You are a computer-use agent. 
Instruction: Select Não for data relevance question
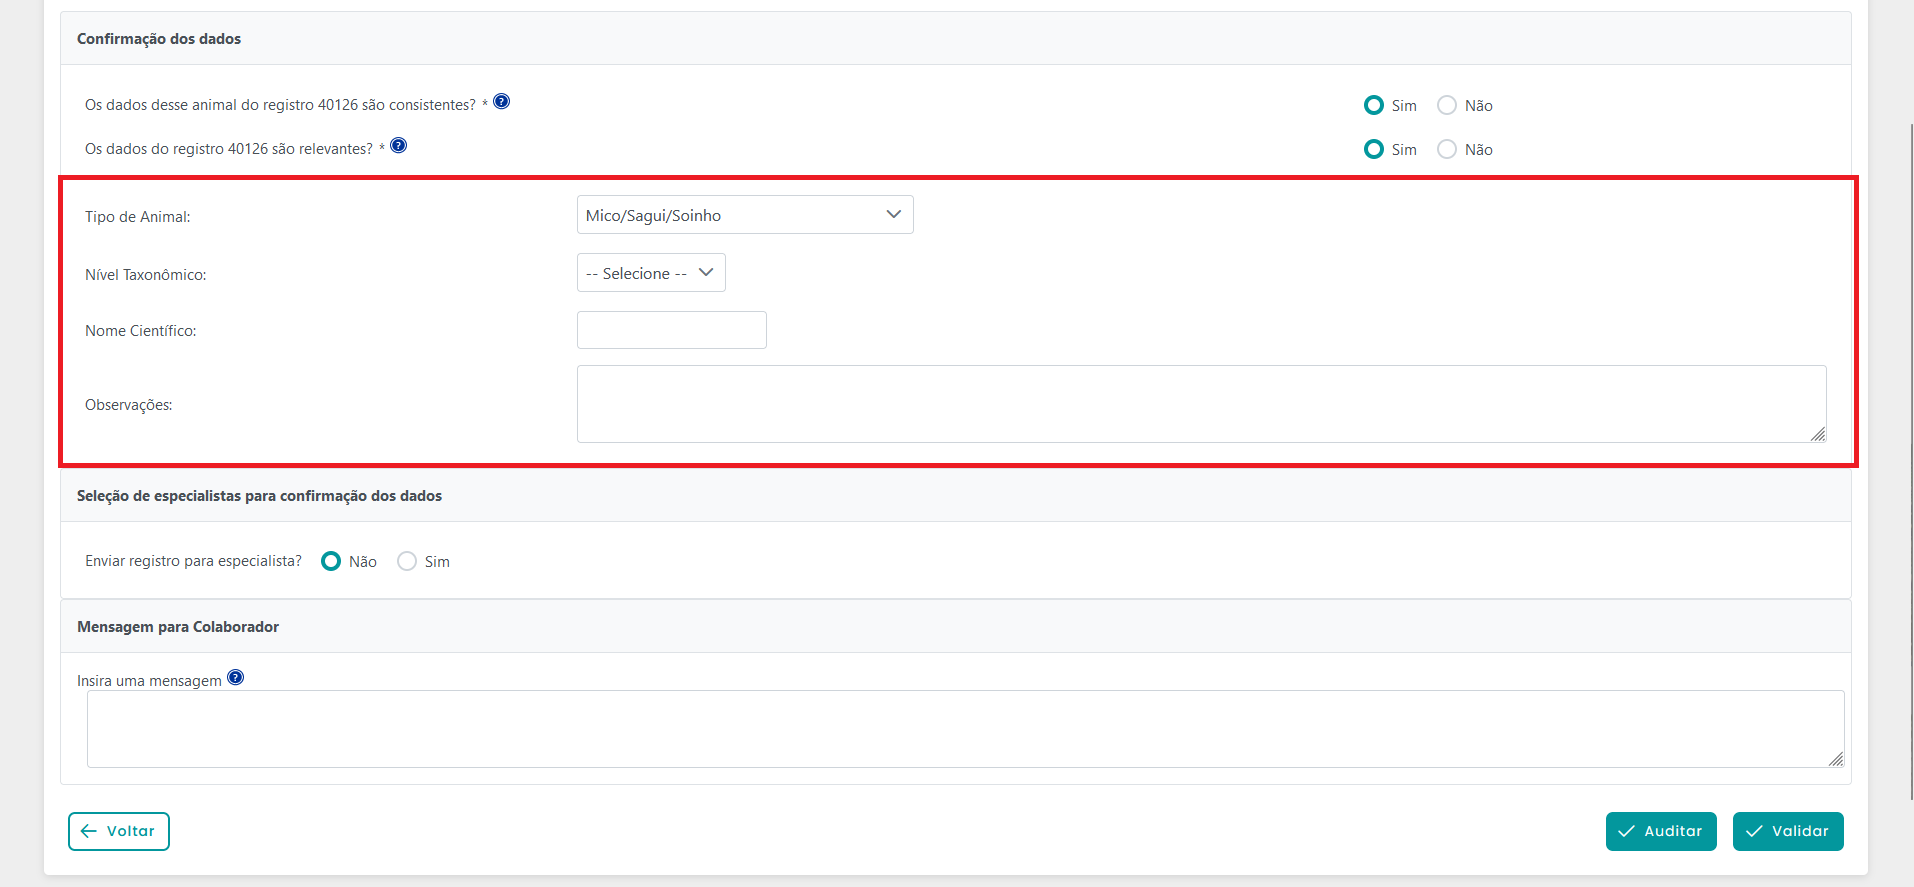[x=1447, y=149]
